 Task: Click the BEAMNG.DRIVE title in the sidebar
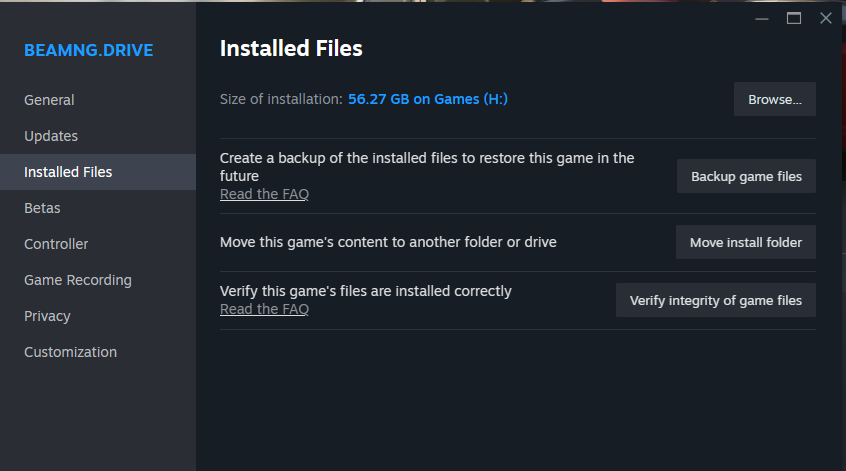point(89,50)
